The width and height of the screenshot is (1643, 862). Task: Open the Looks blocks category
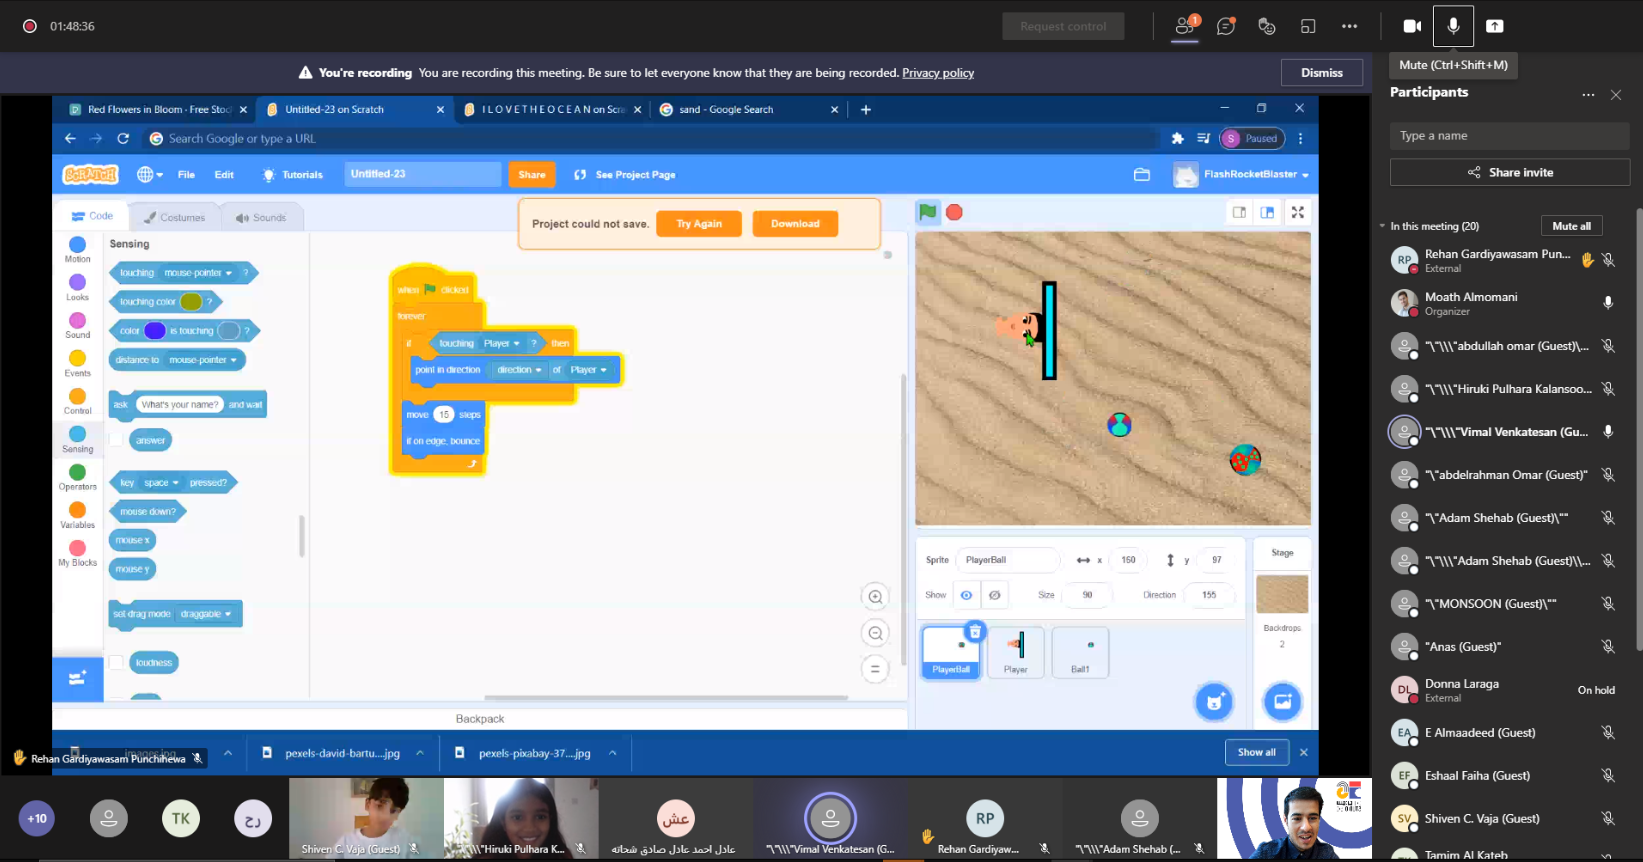coord(77,288)
